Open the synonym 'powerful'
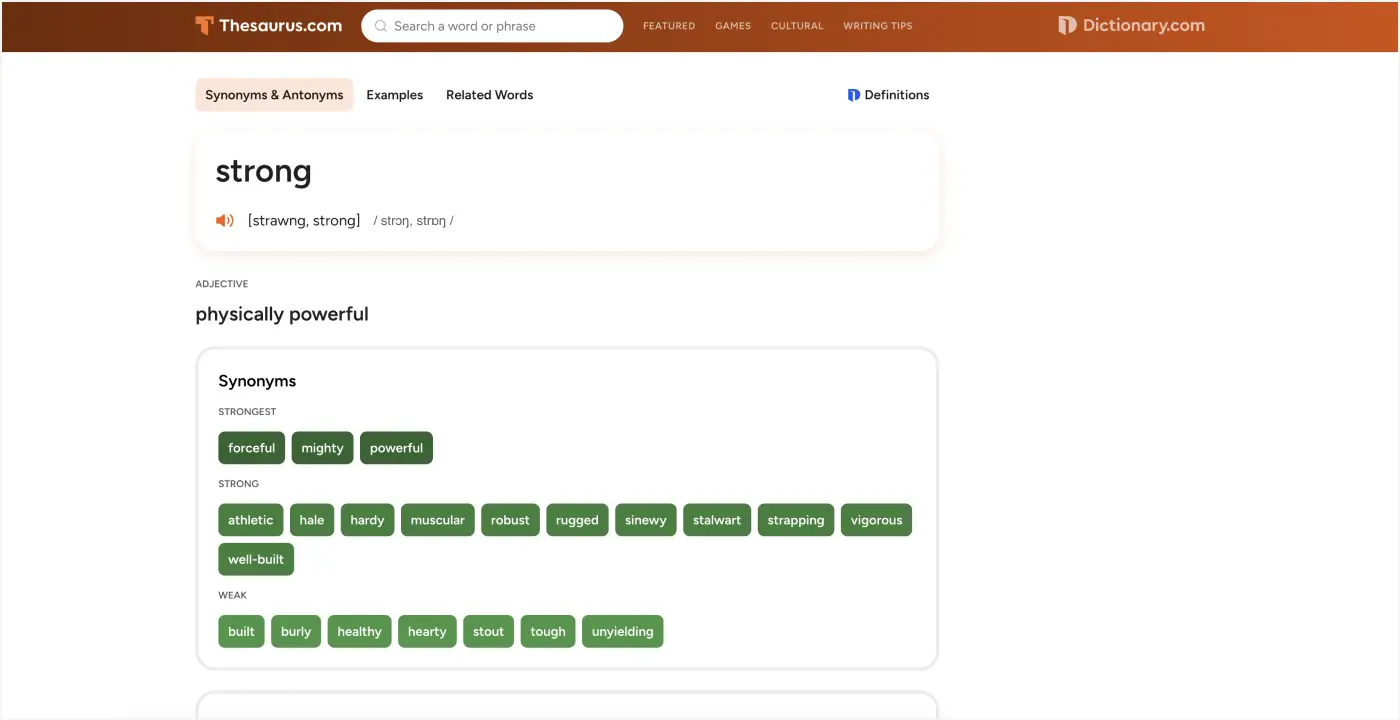Screen dimensions: 1400x720 pyautogui.click(x=396, y=448)
